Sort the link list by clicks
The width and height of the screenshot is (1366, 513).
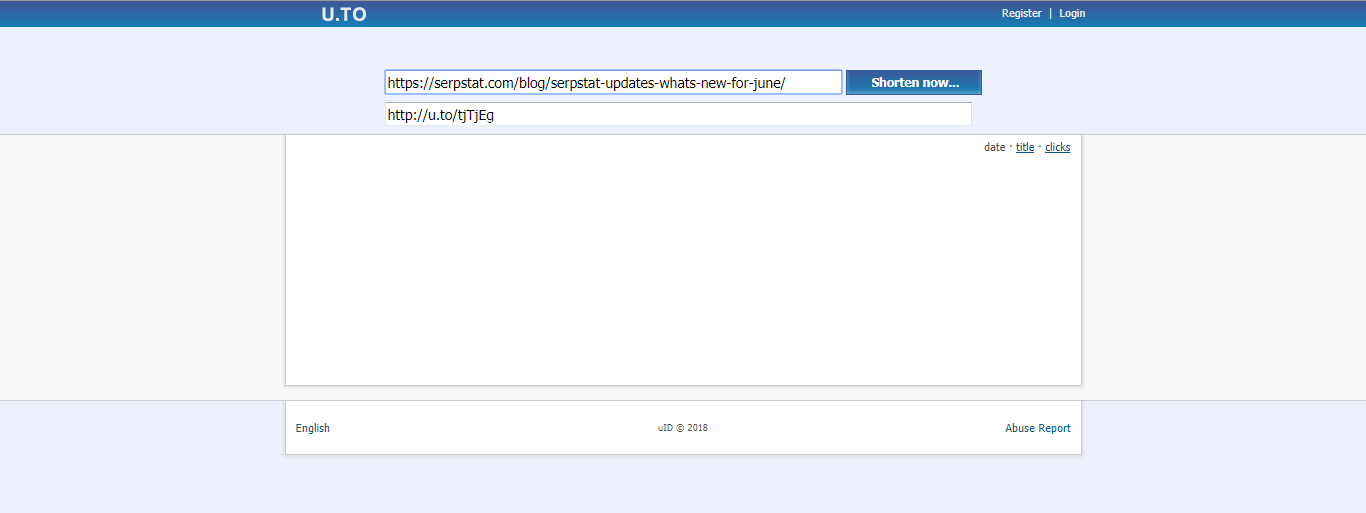pos(1057,147)
